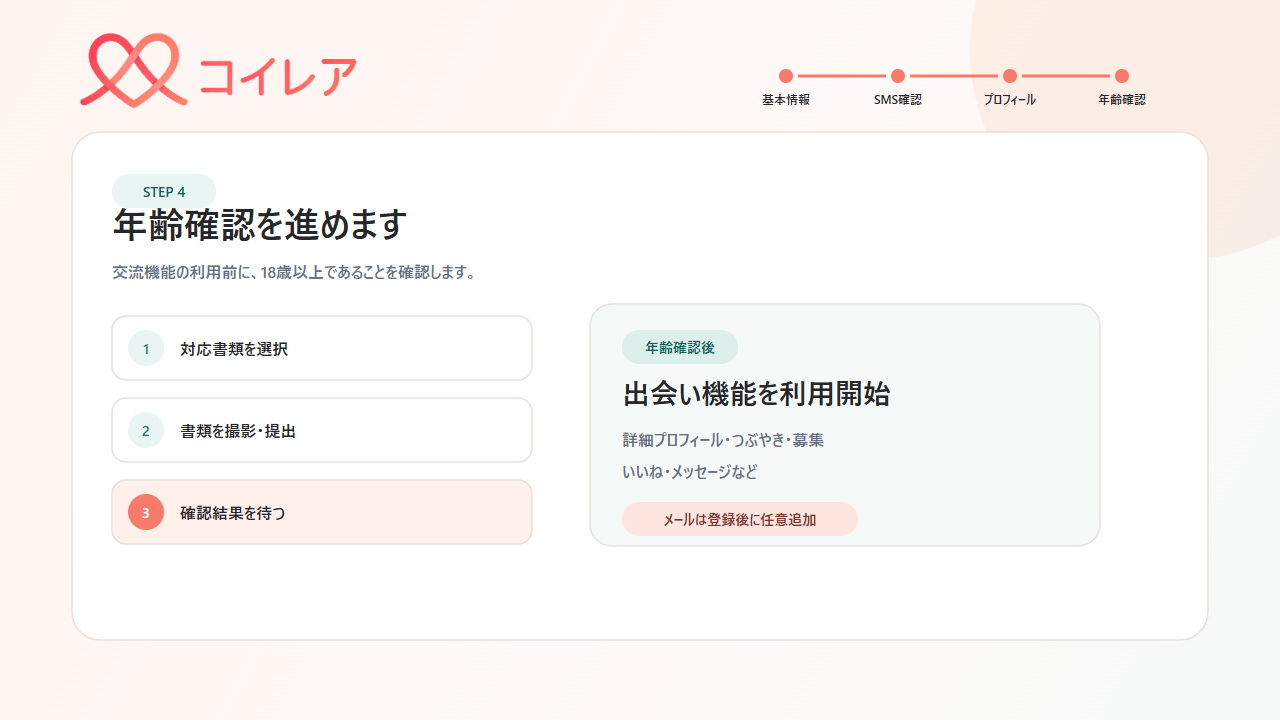
Task: Open the 書類を撮影・提出 step row
Action: 322,430
